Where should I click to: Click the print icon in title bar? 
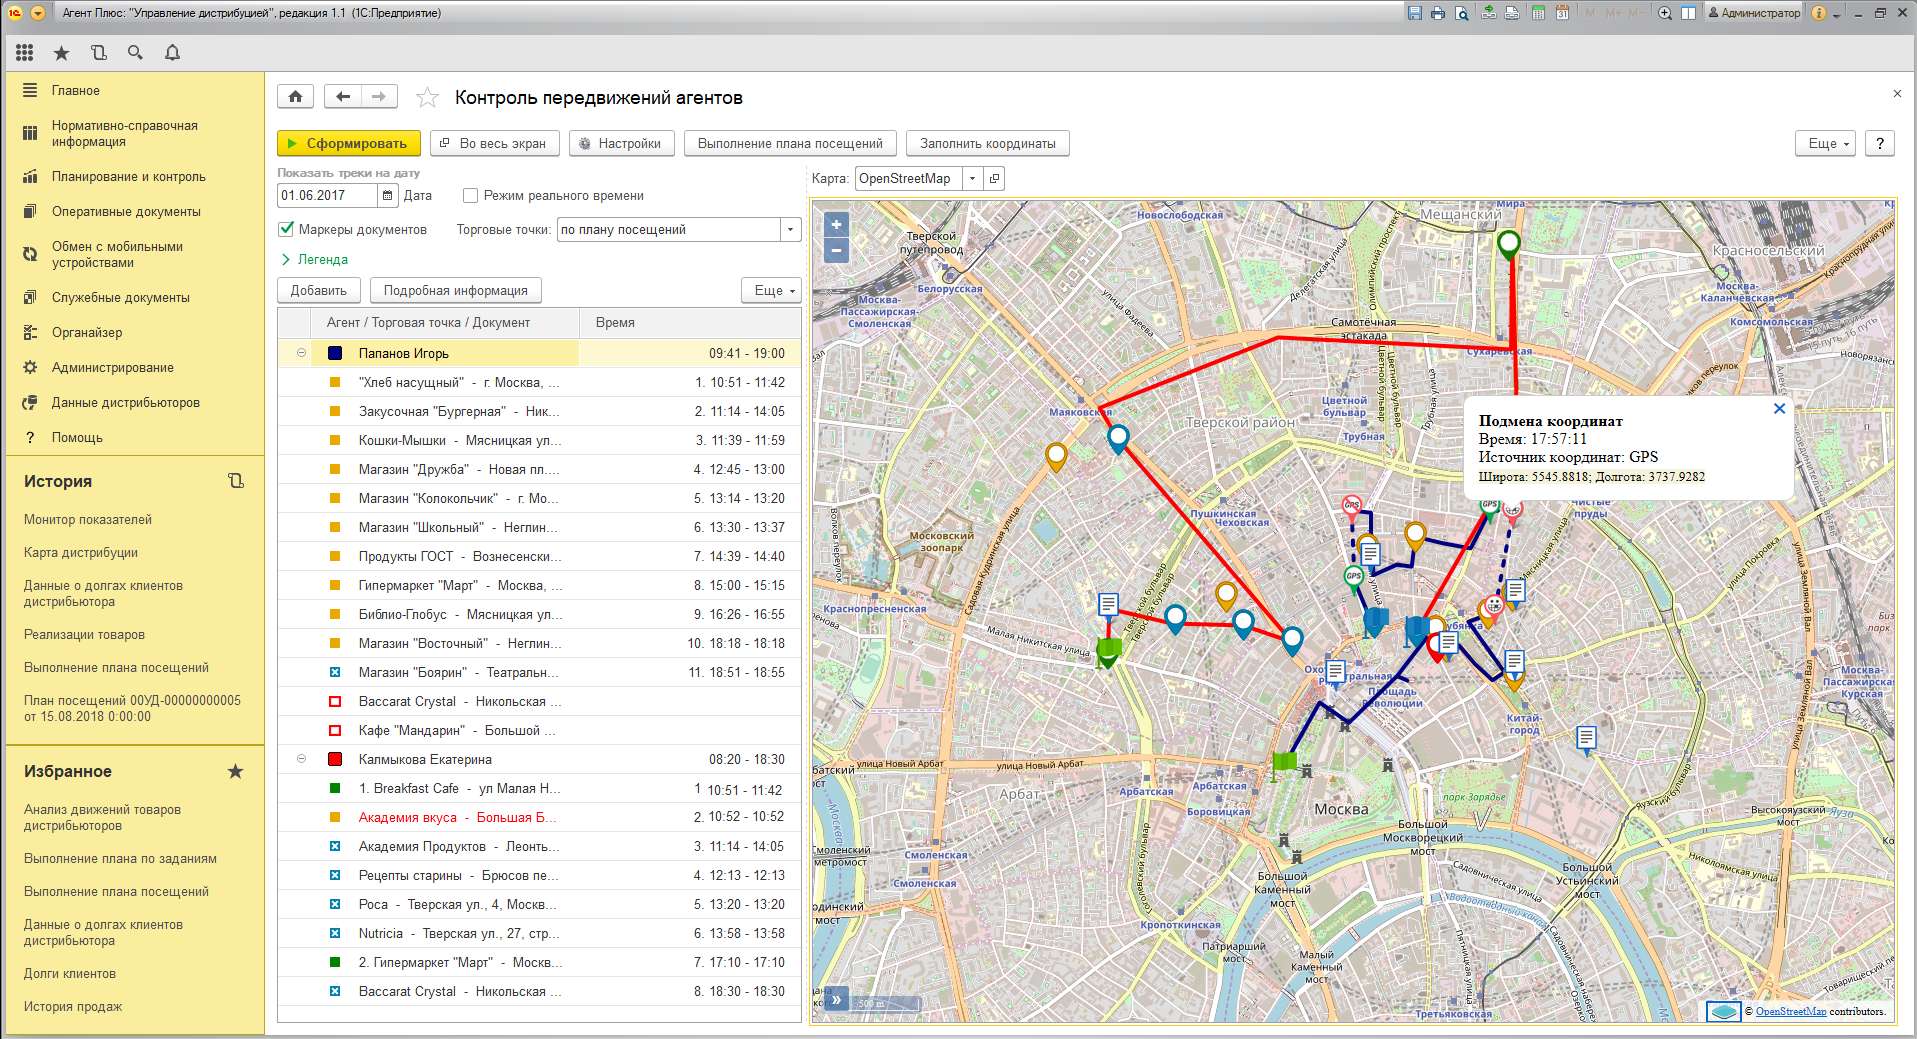coord(1437,13)
